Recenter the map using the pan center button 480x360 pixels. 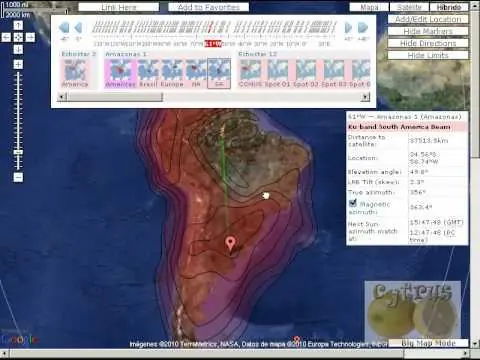pos(18,37)
